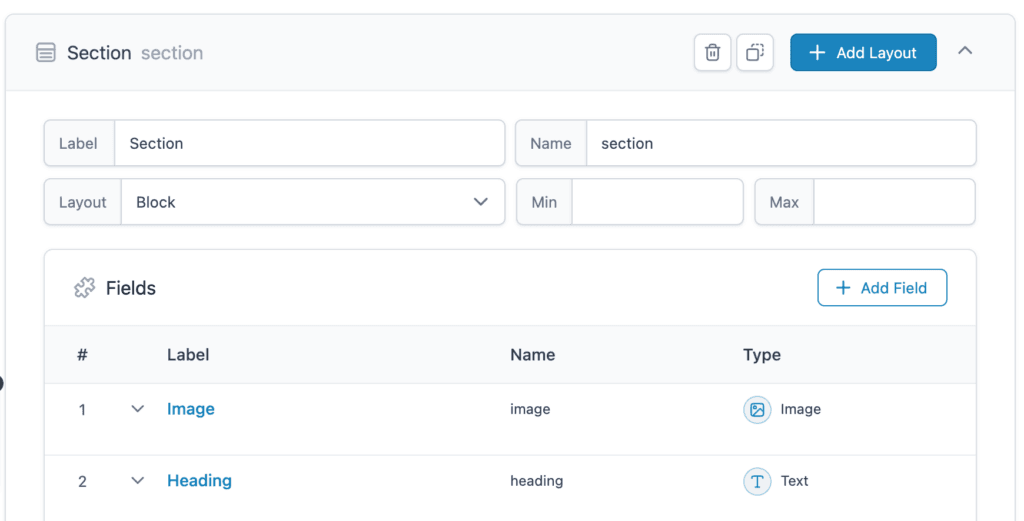Click the Type column header
Image resolution: width=1024 pixels, height=521 pixels.
coord(761,355)
